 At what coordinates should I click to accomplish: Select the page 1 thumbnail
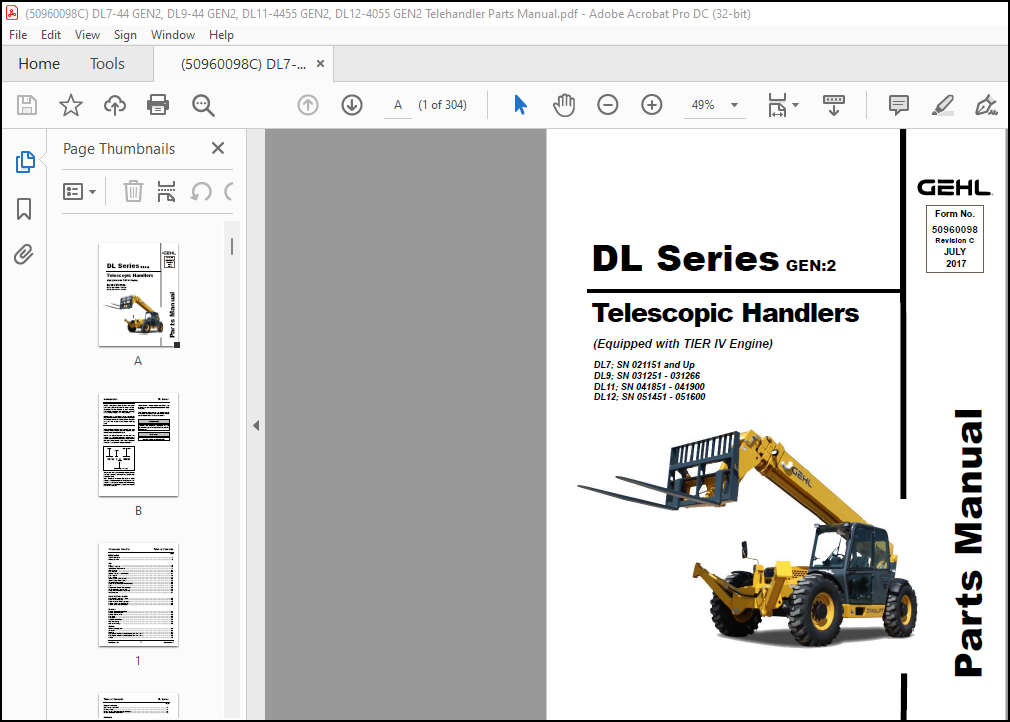[138, 595]
